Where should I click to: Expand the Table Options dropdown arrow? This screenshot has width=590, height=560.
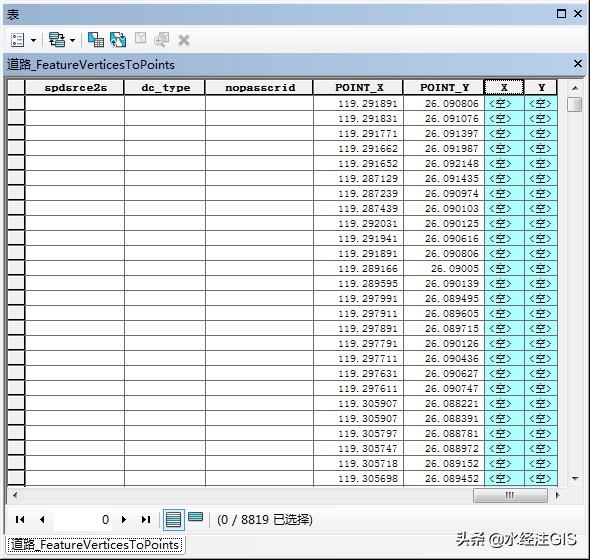(33, 40)
